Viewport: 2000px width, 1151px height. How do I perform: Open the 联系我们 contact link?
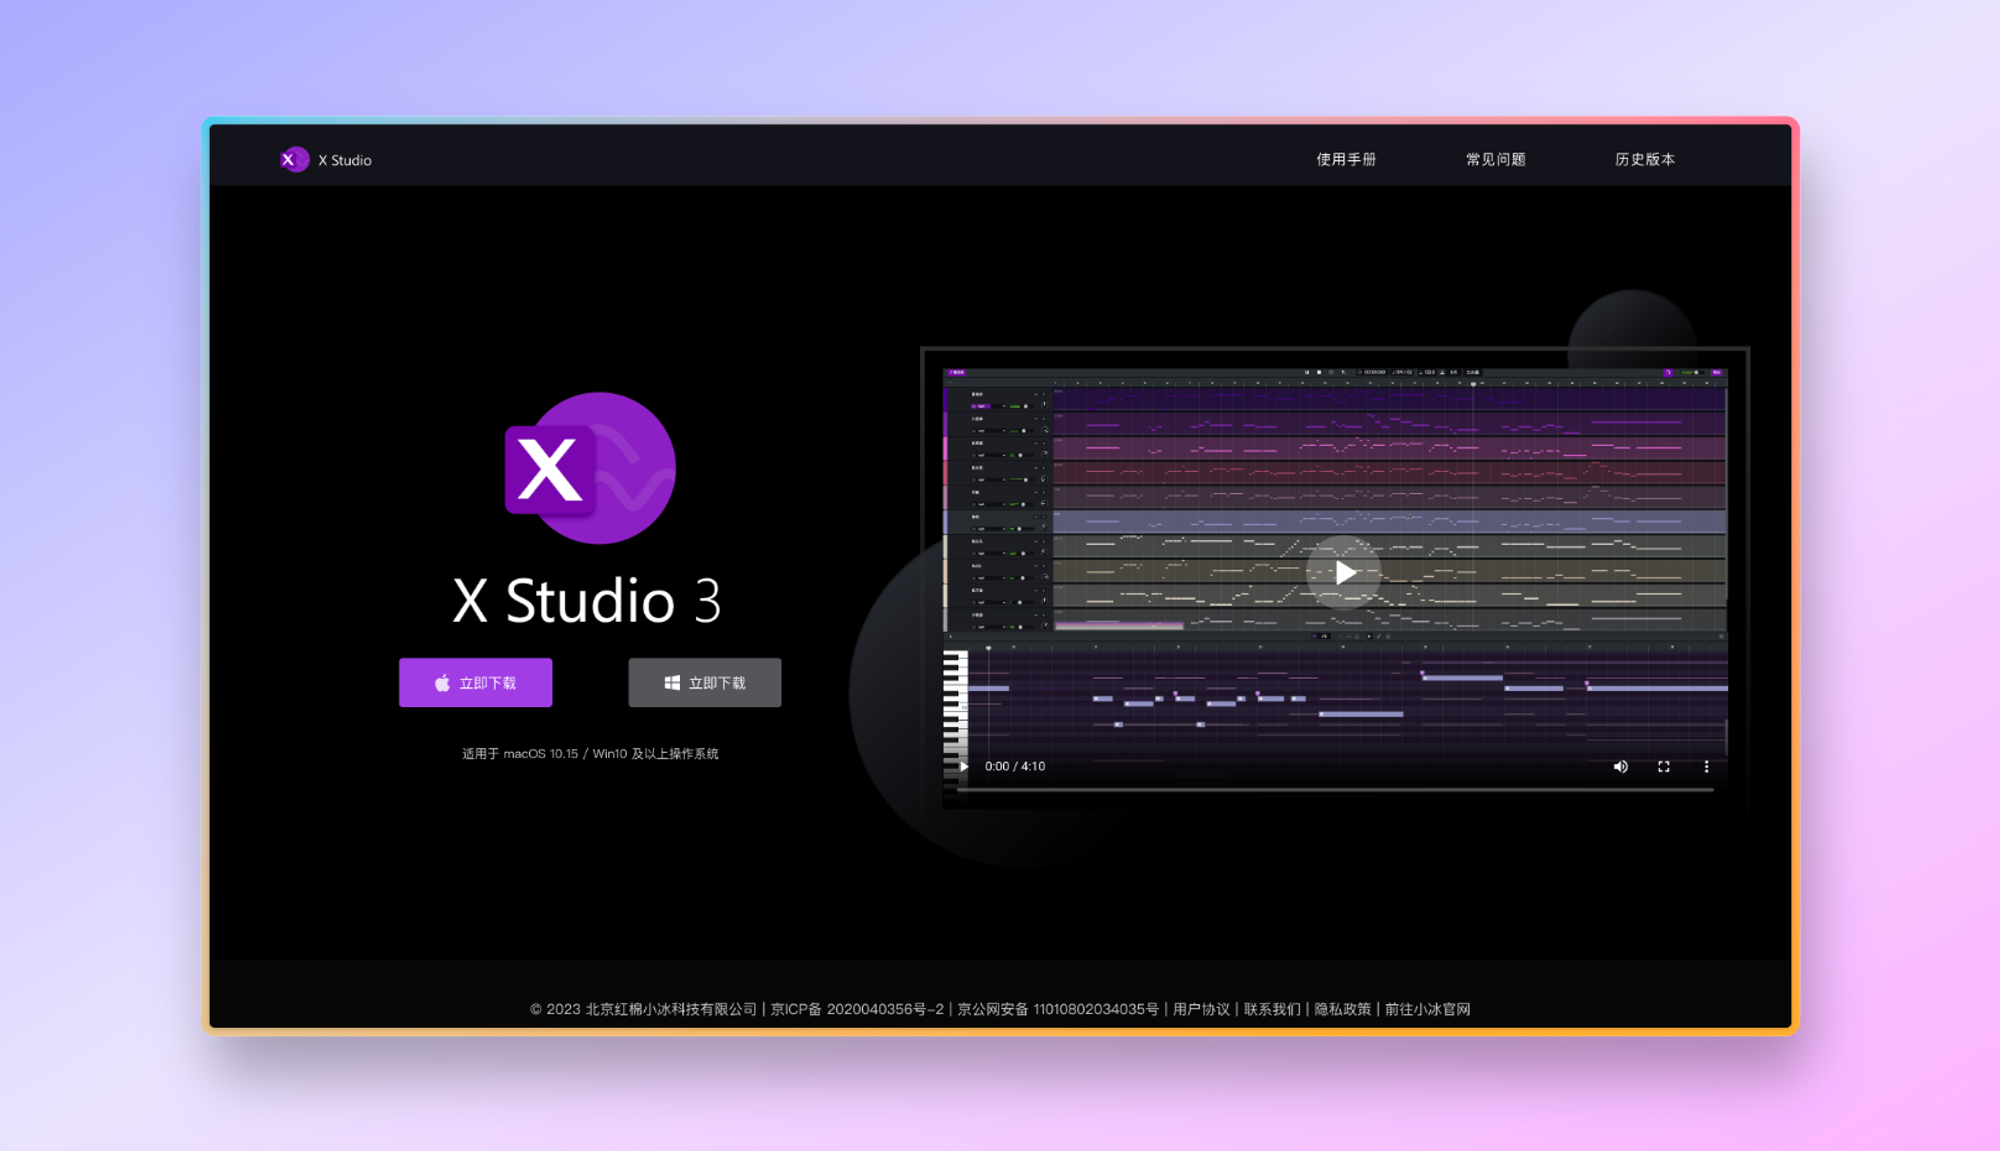tap(1272, 1009)
